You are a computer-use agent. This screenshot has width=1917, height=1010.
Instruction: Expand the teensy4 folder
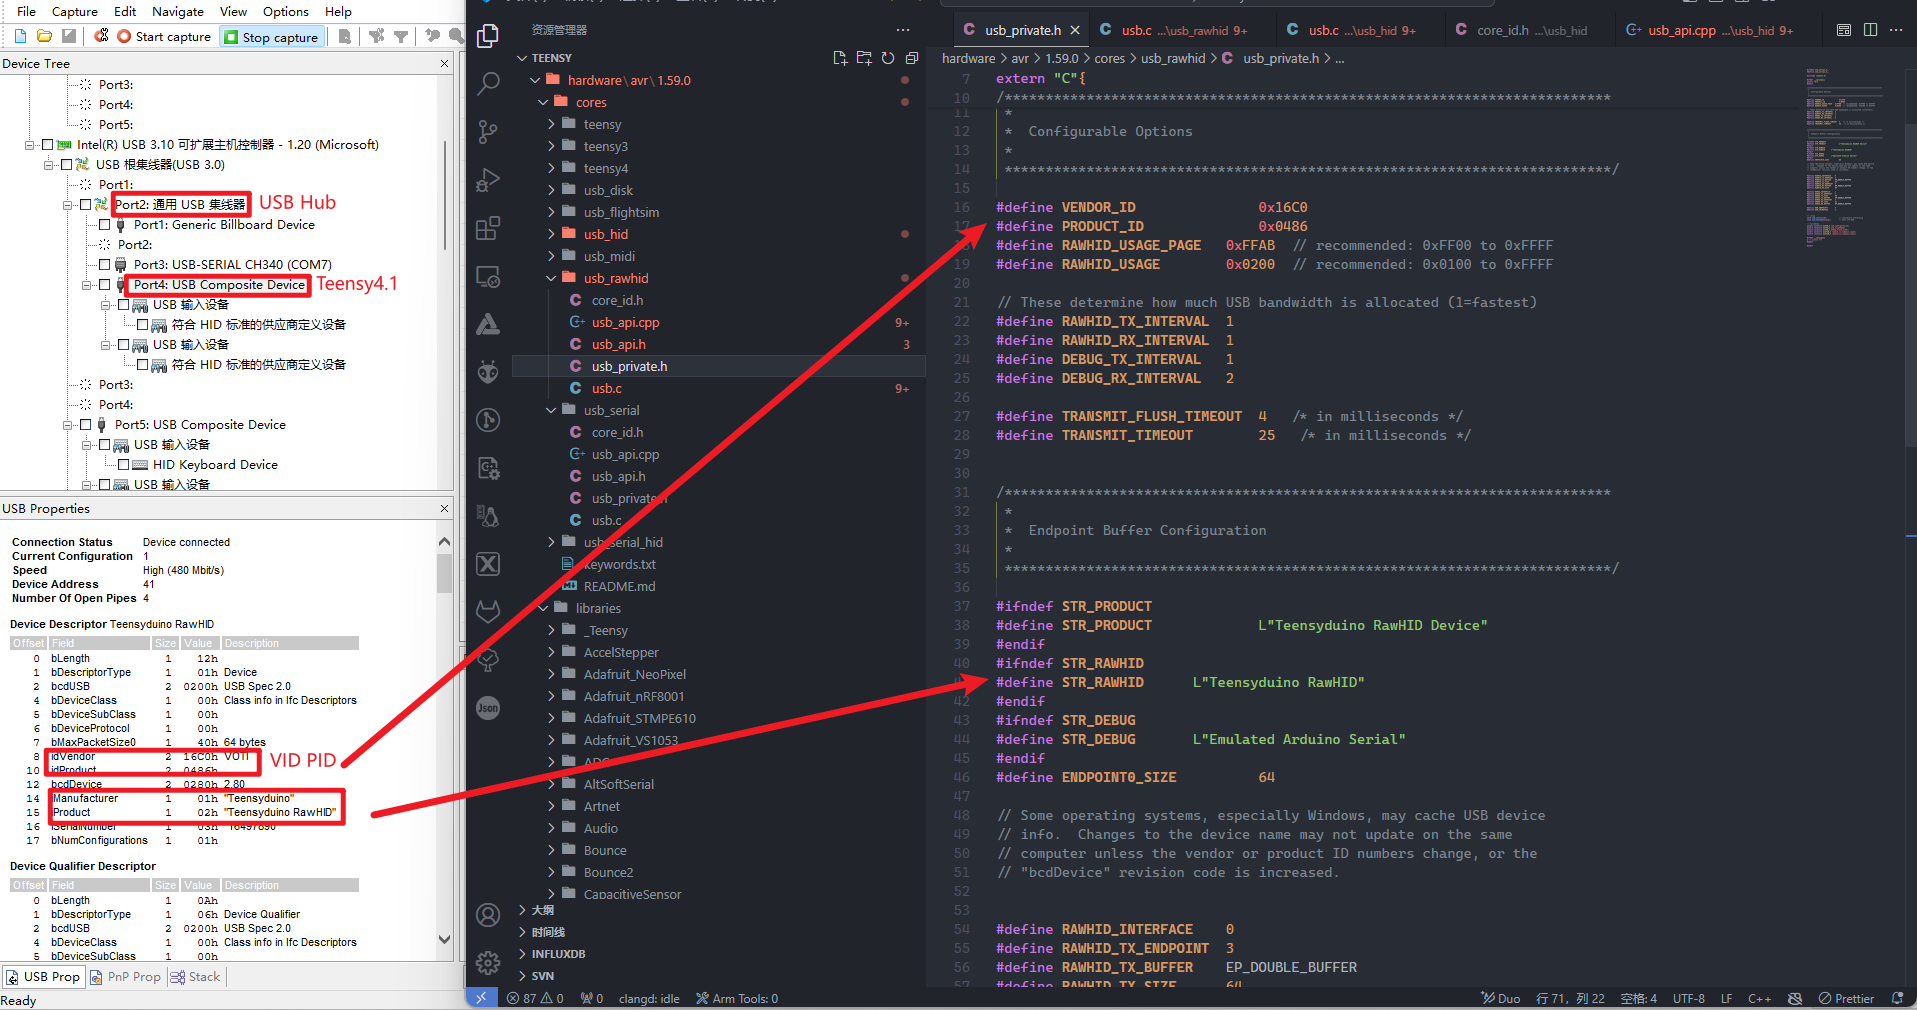(x=551, y=168)
